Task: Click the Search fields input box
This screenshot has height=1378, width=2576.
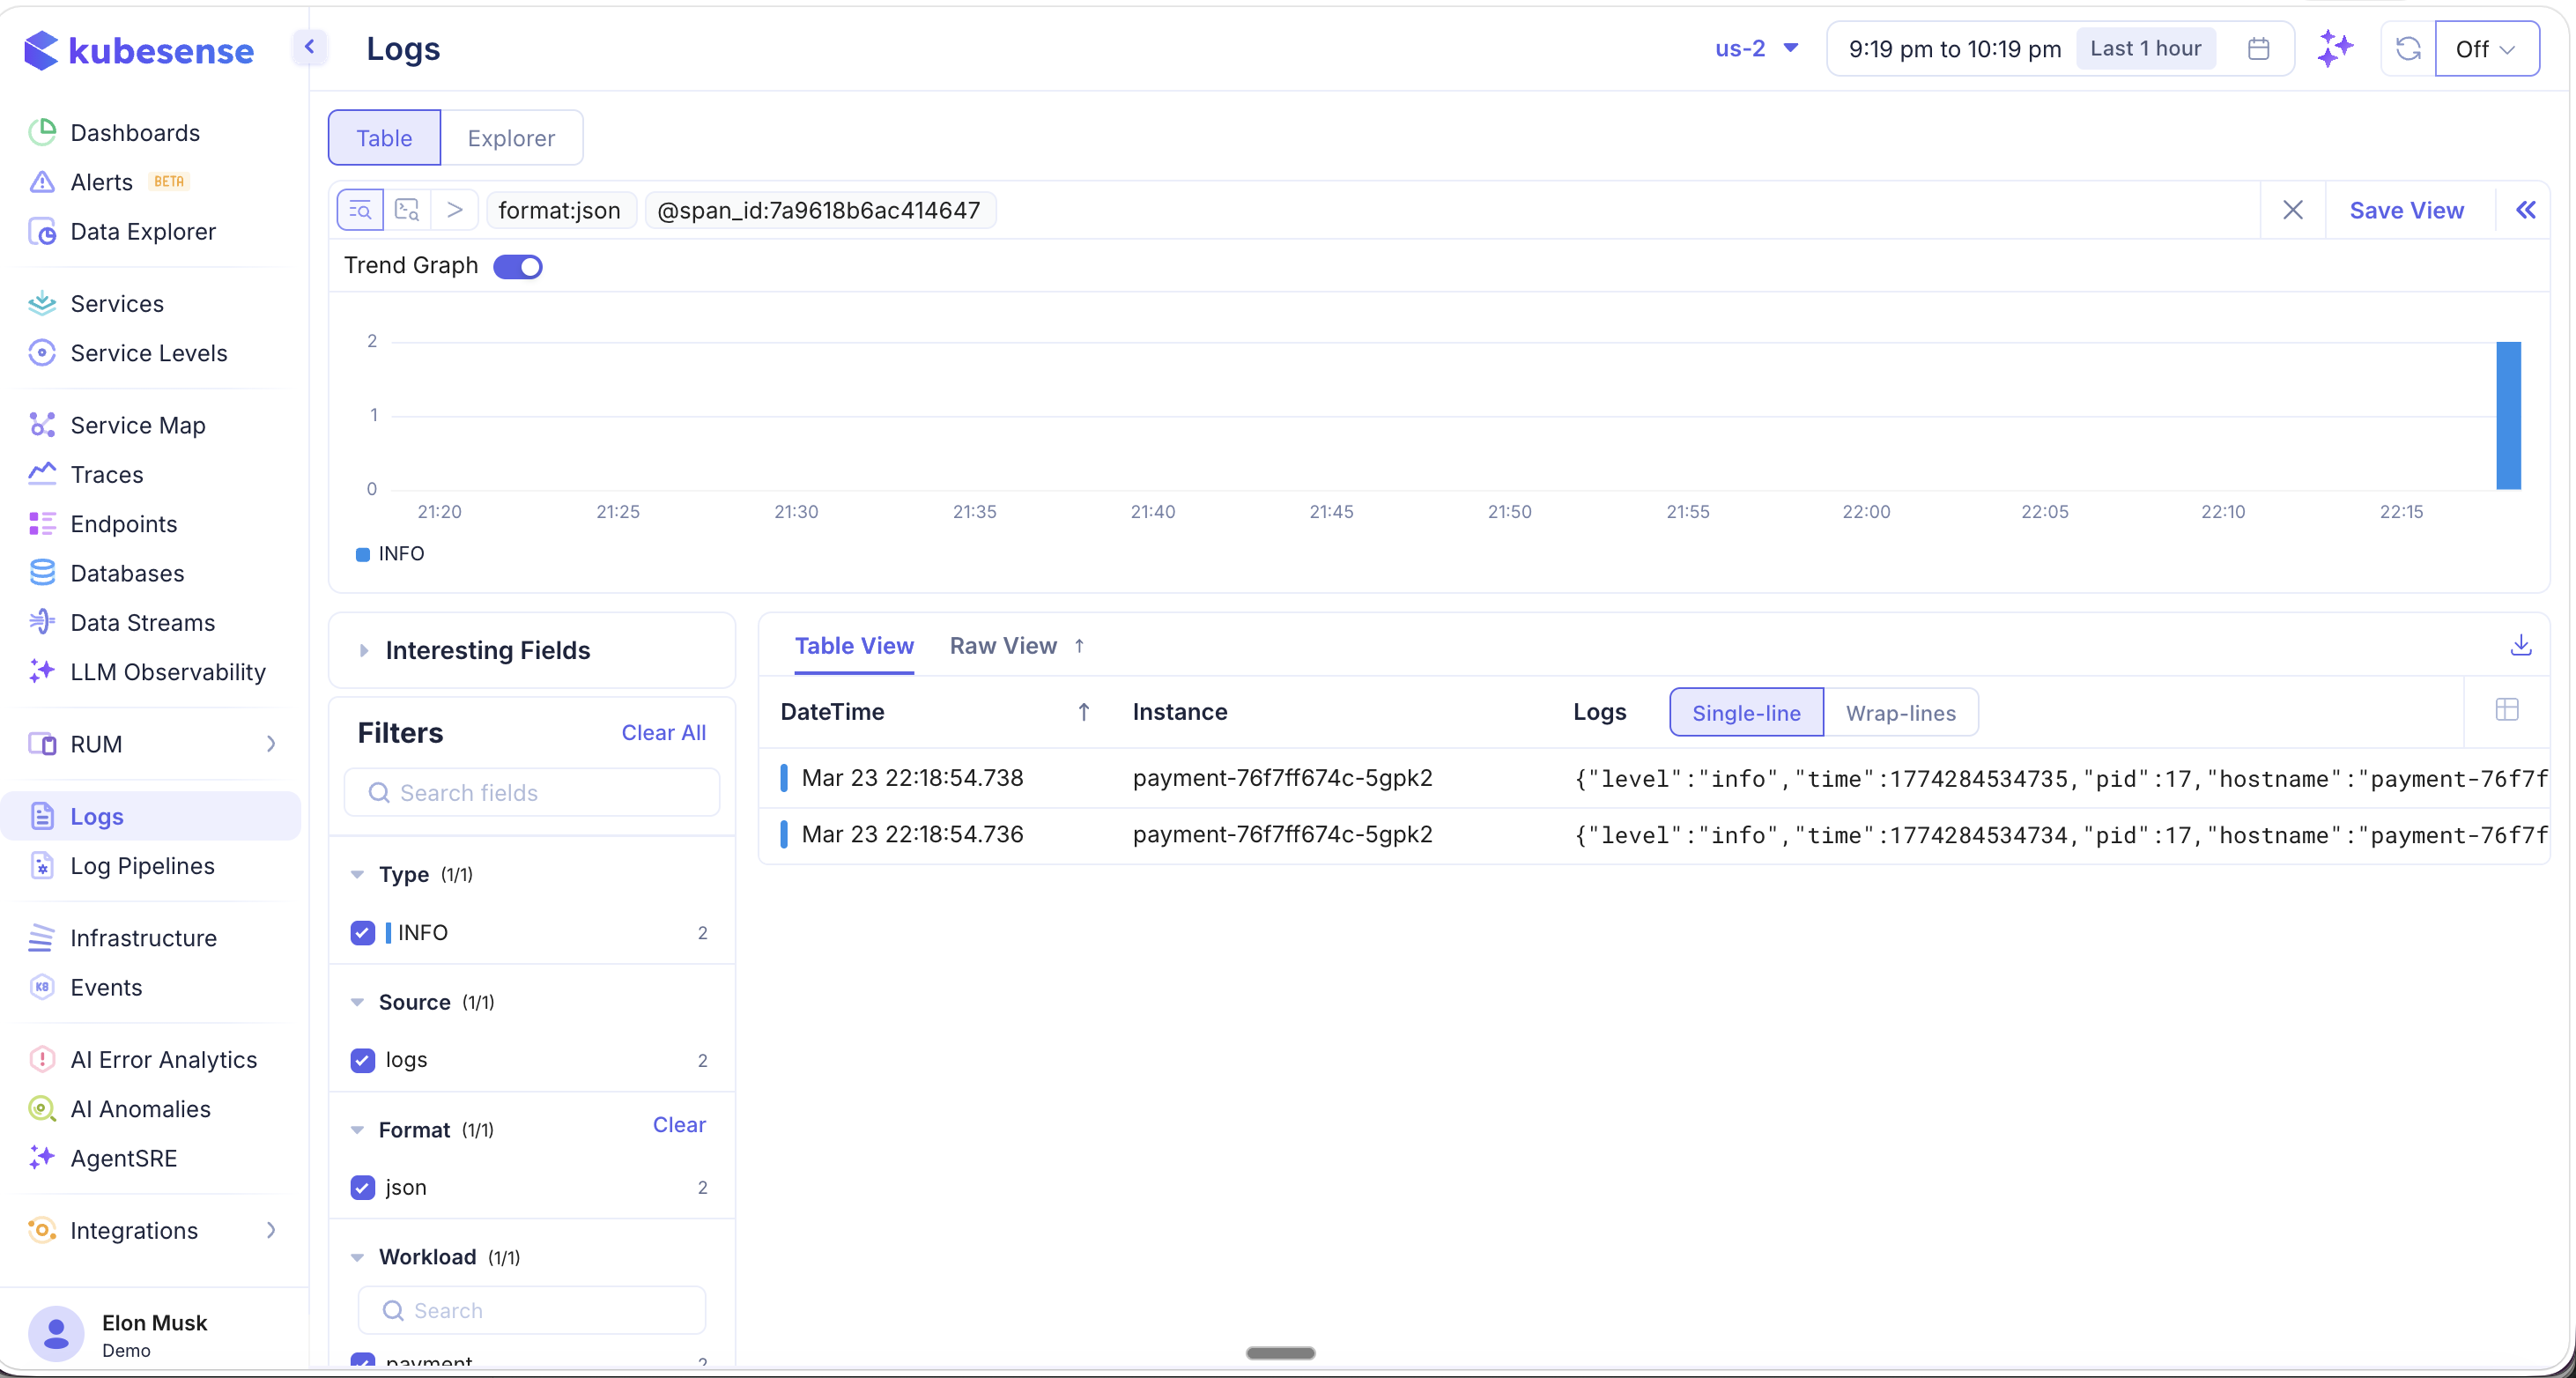Action: click(x=532, y=792)
